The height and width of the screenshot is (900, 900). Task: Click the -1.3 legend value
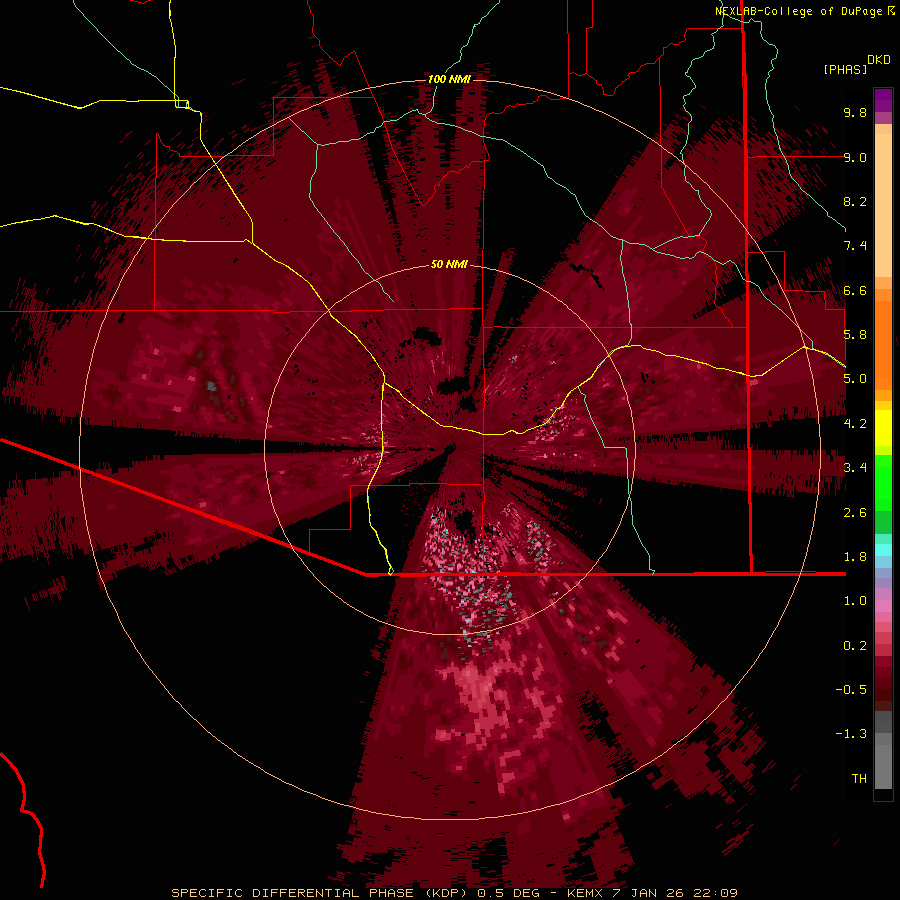[x=851, y=734]
